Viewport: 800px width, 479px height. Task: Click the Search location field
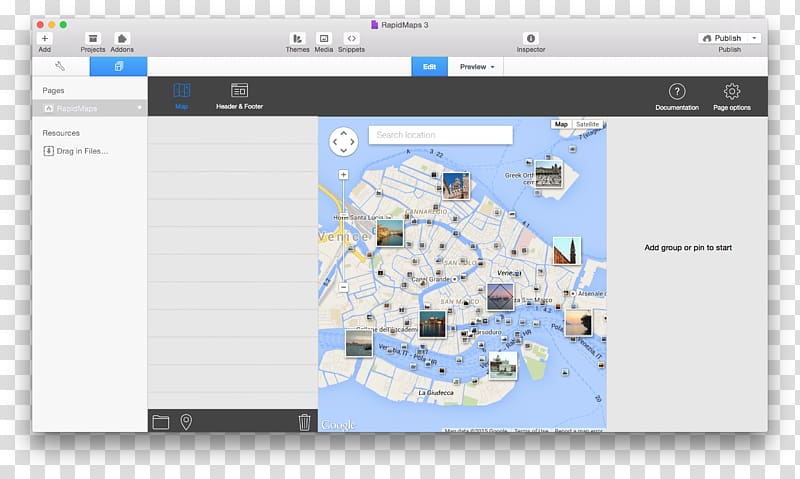(x=440, y=135)
